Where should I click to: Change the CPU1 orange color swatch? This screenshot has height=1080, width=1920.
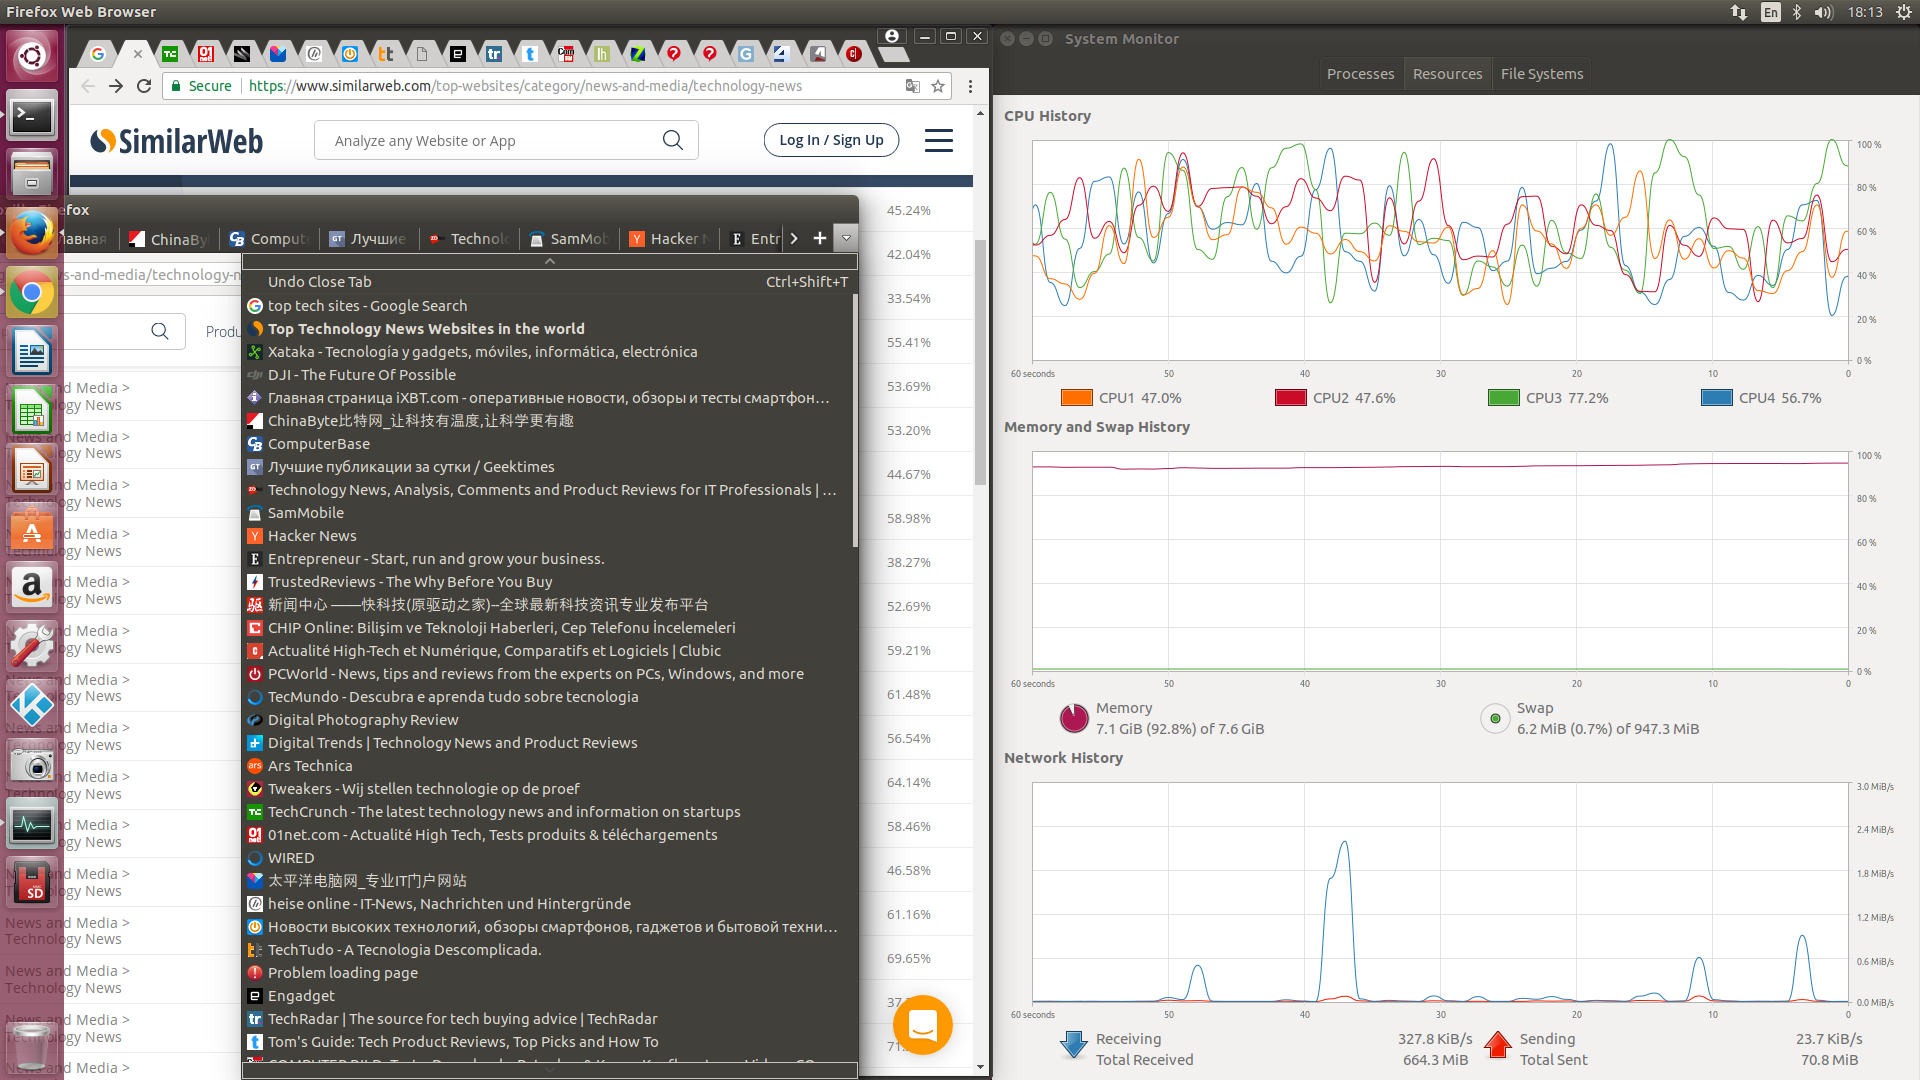coord(1076,398)
